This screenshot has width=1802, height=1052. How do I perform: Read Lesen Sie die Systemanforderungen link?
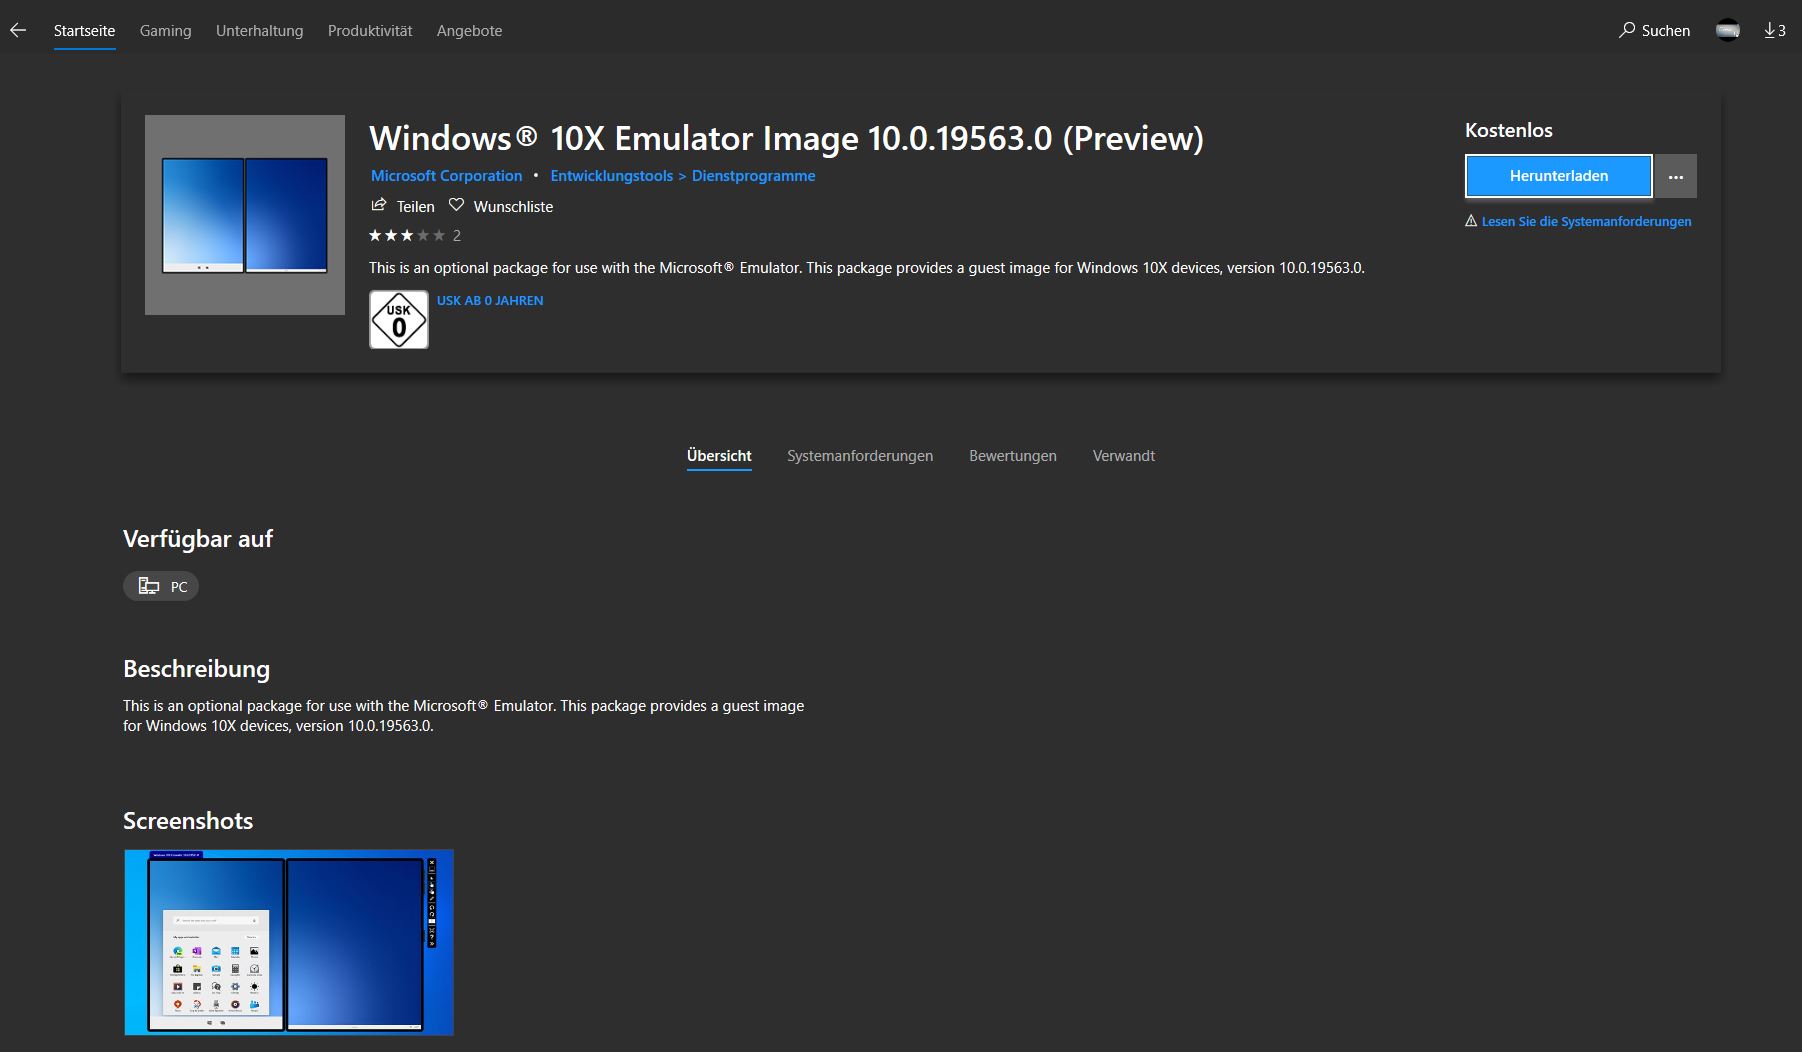tap(1586, 222)
